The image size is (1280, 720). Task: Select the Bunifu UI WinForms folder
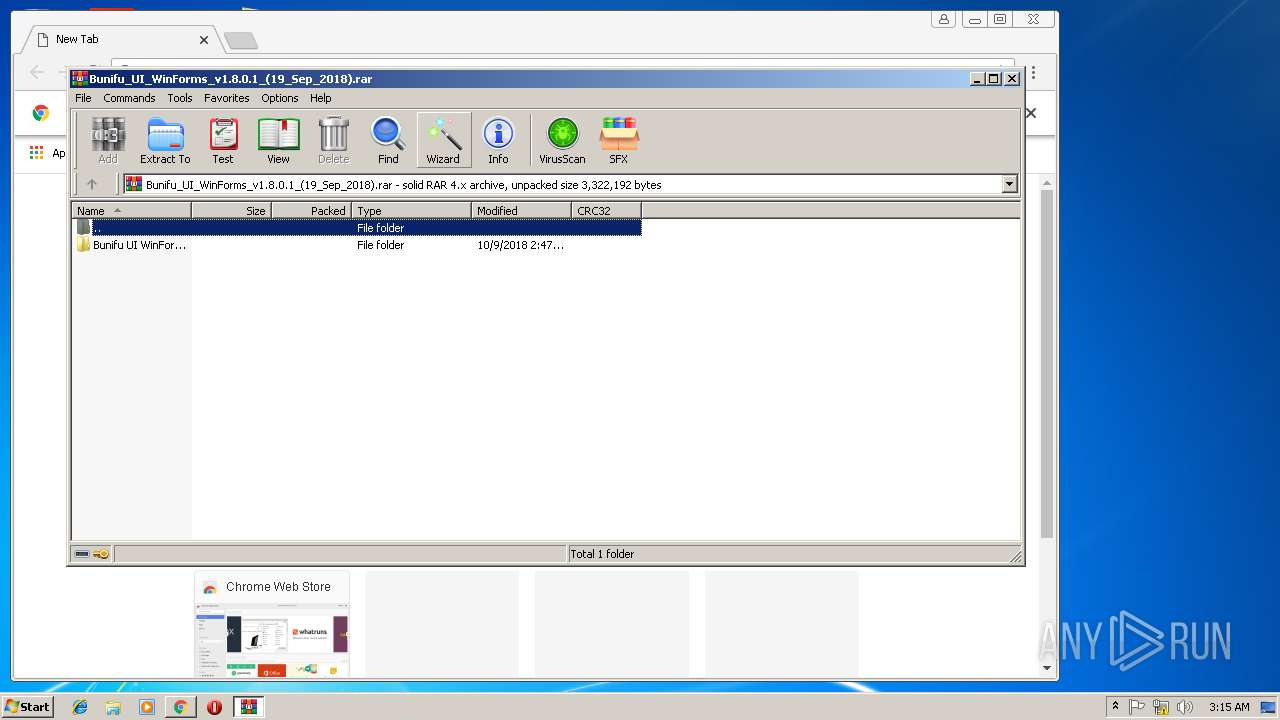[x=131, y=245]
